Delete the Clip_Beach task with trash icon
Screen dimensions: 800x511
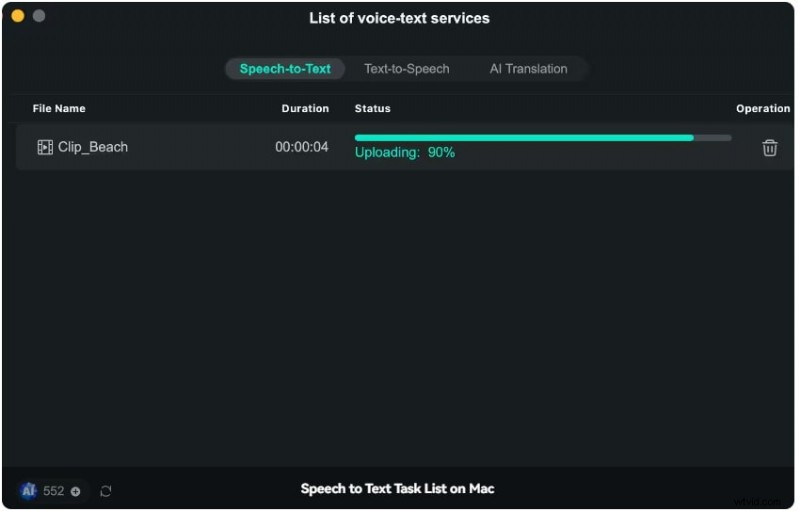coord(769,148)
